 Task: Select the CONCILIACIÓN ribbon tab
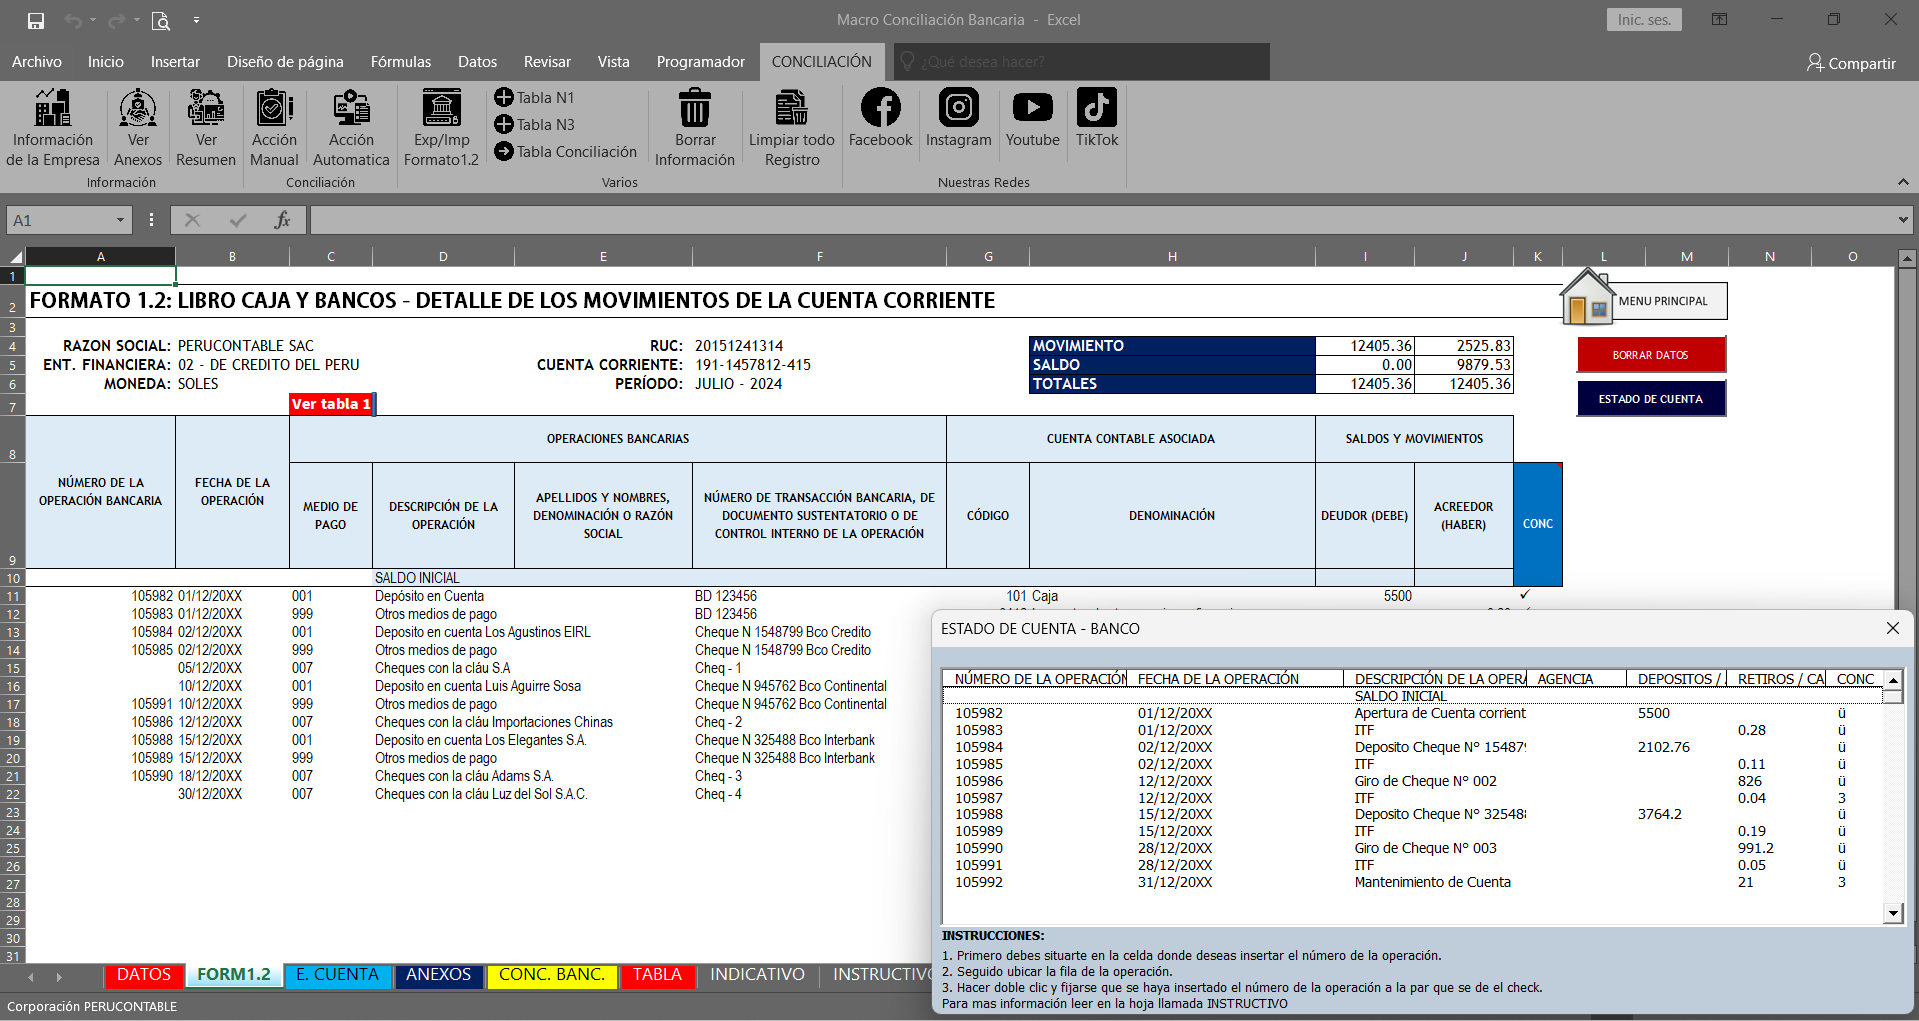(822, 62)
